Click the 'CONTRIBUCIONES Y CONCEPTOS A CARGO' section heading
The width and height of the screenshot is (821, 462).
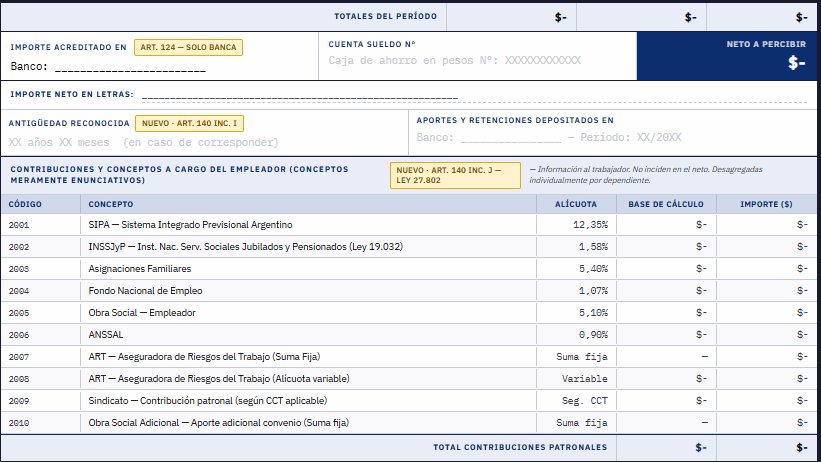coord(179,174)
